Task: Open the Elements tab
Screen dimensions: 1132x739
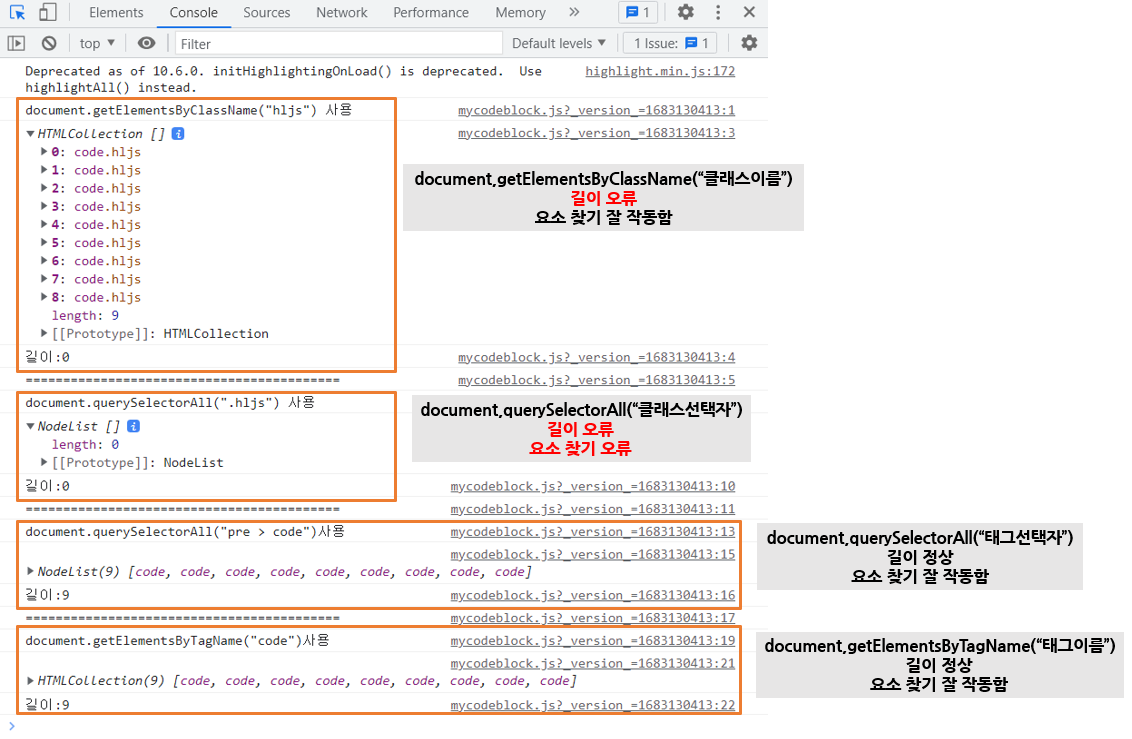Action: click(116, 12)
